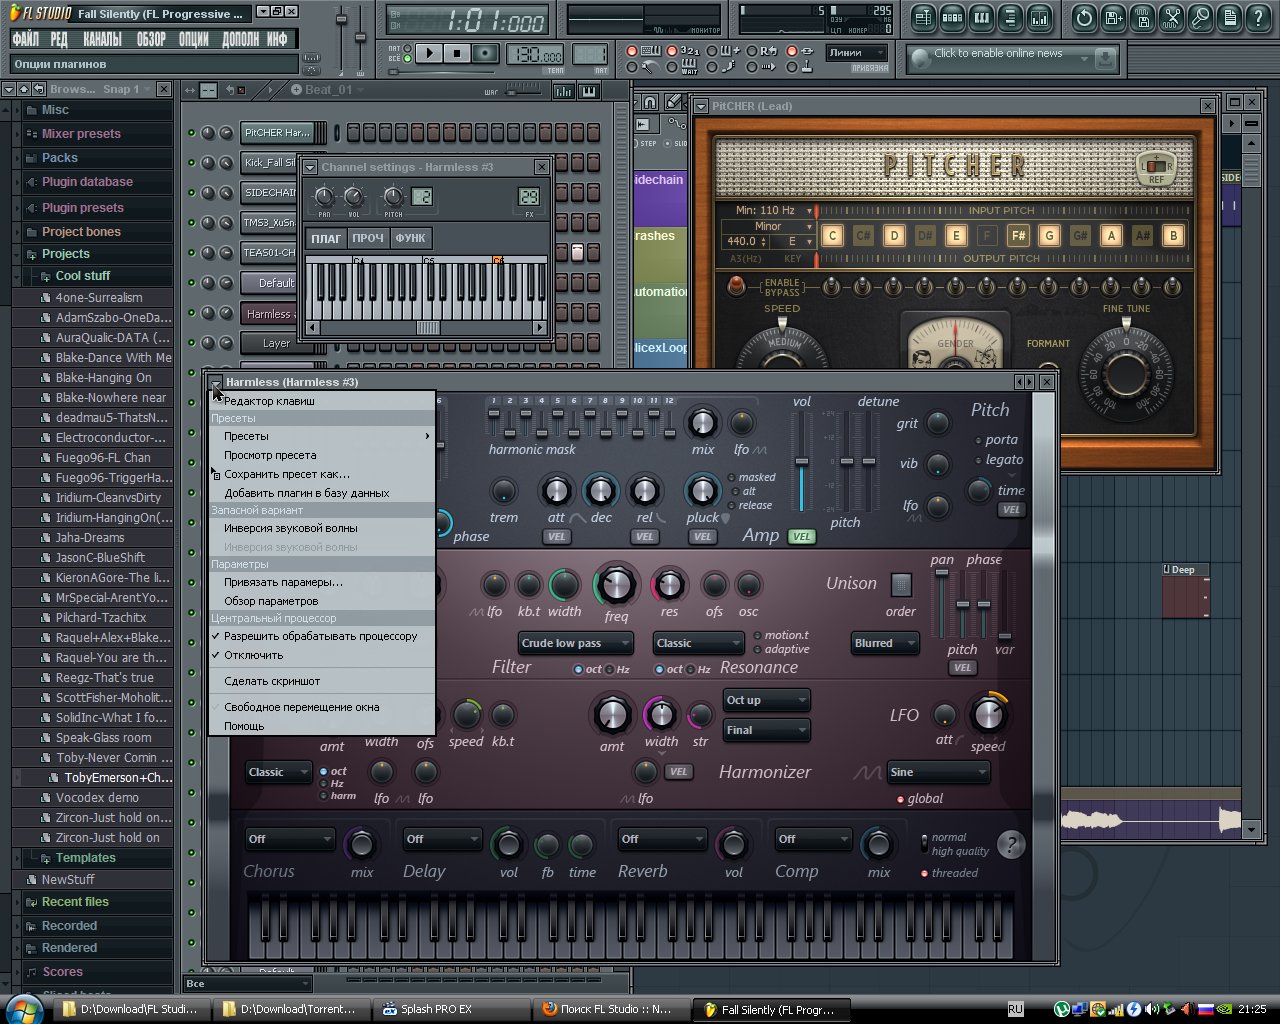This screenshot has height=1024, width=1280.
Task: Click the Stop button in transport
Action: pos(457,54)
